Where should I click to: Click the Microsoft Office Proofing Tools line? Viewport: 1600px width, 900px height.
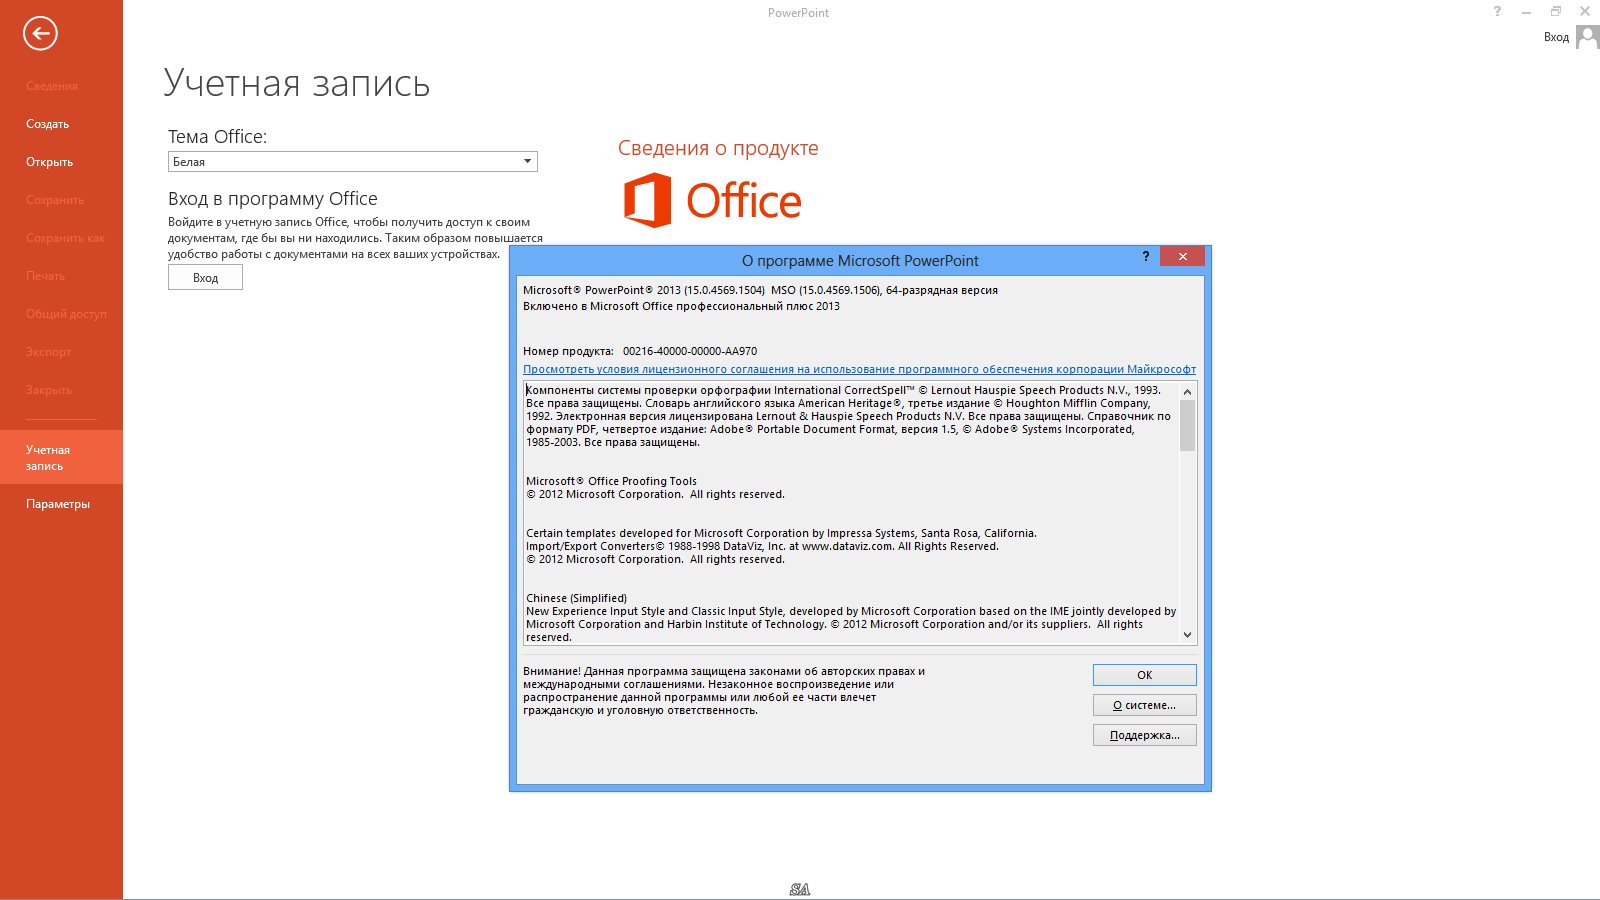[x=611, y=481]
